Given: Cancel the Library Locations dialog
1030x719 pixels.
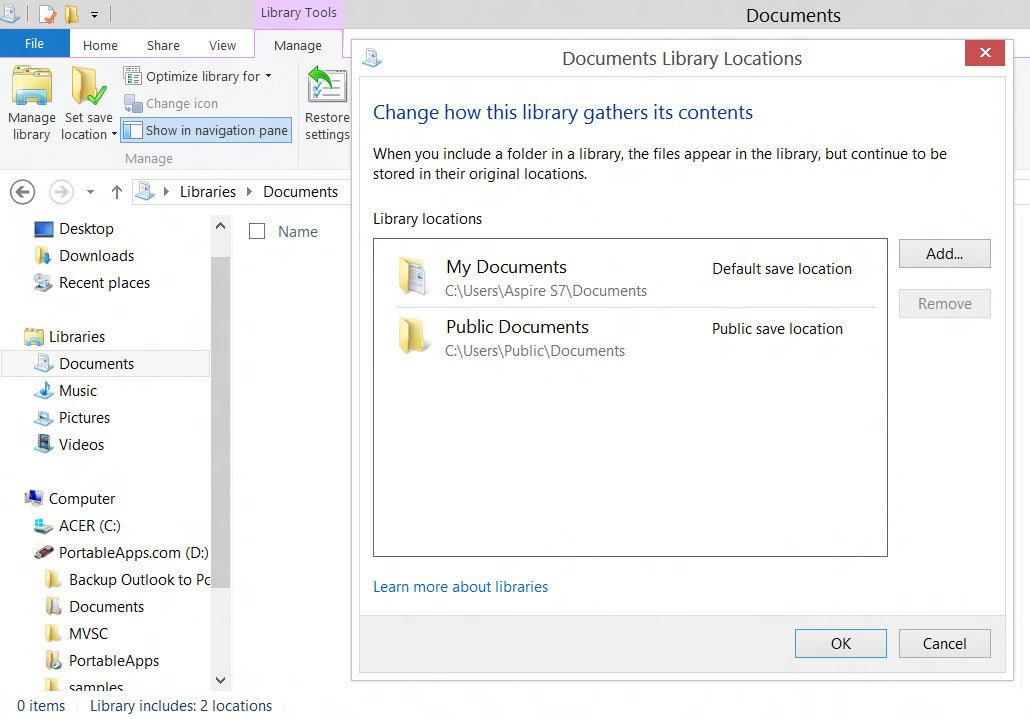Looking at the screenshot, I should pyautogui.click(x=944, y=643).
